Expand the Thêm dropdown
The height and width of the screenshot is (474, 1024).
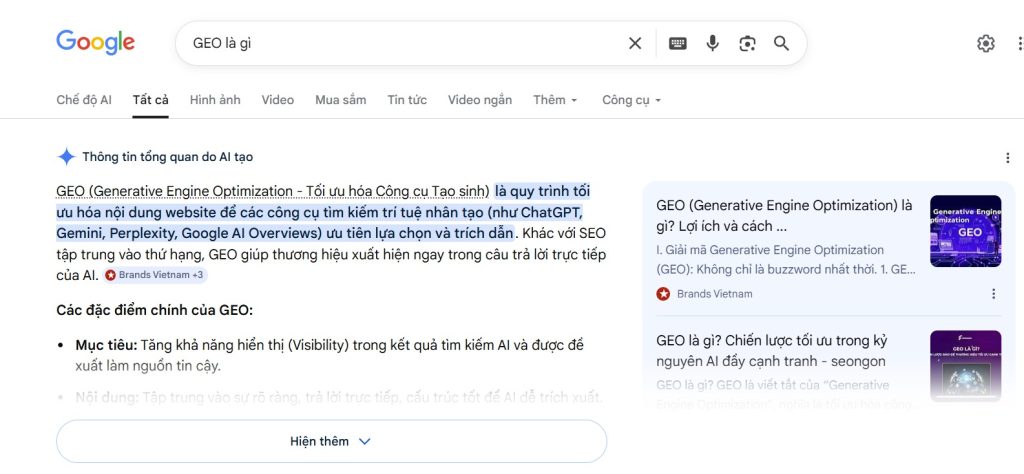click(x=555, y=100)
